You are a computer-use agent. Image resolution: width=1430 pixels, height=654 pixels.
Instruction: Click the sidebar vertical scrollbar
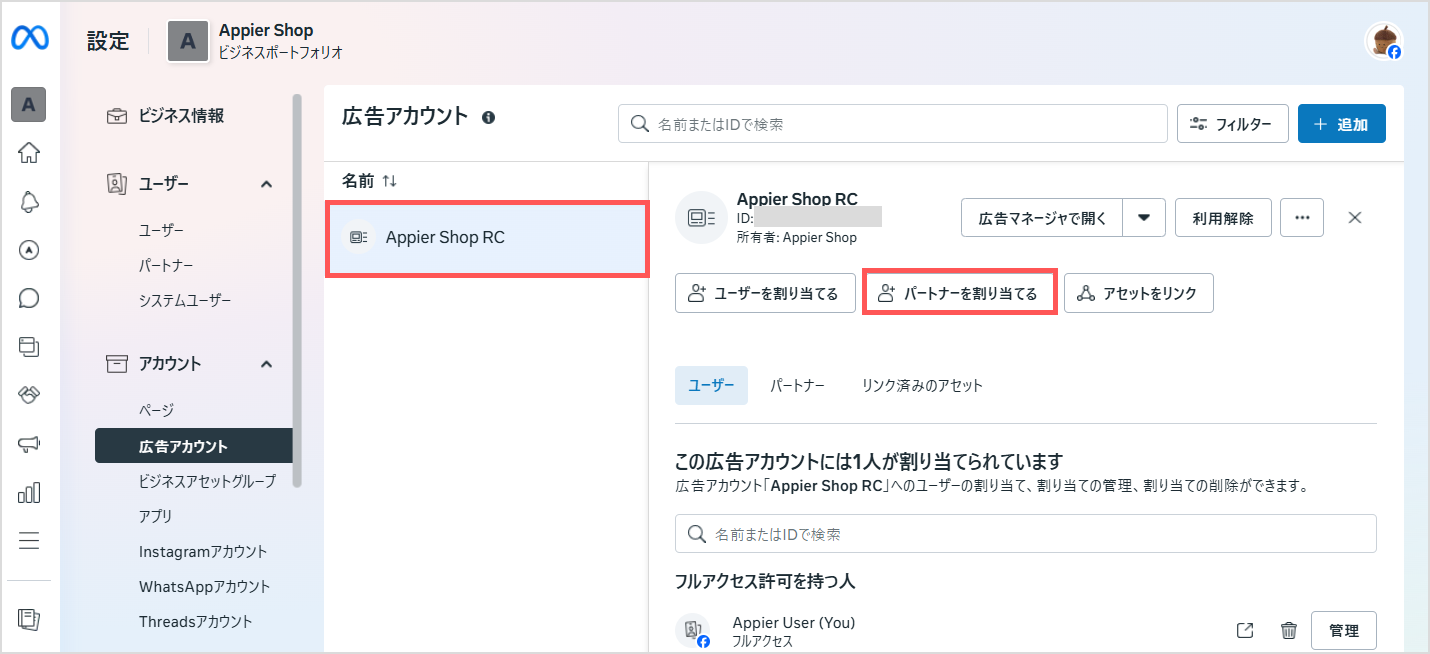click(x=296, y=290)
